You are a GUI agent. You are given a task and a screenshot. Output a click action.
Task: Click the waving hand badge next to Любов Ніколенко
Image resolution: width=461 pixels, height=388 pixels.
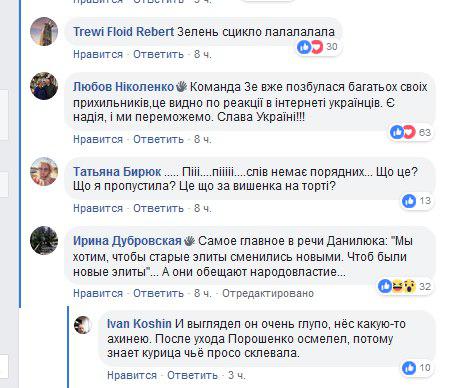pyautogui.click(x=182, y=87)
